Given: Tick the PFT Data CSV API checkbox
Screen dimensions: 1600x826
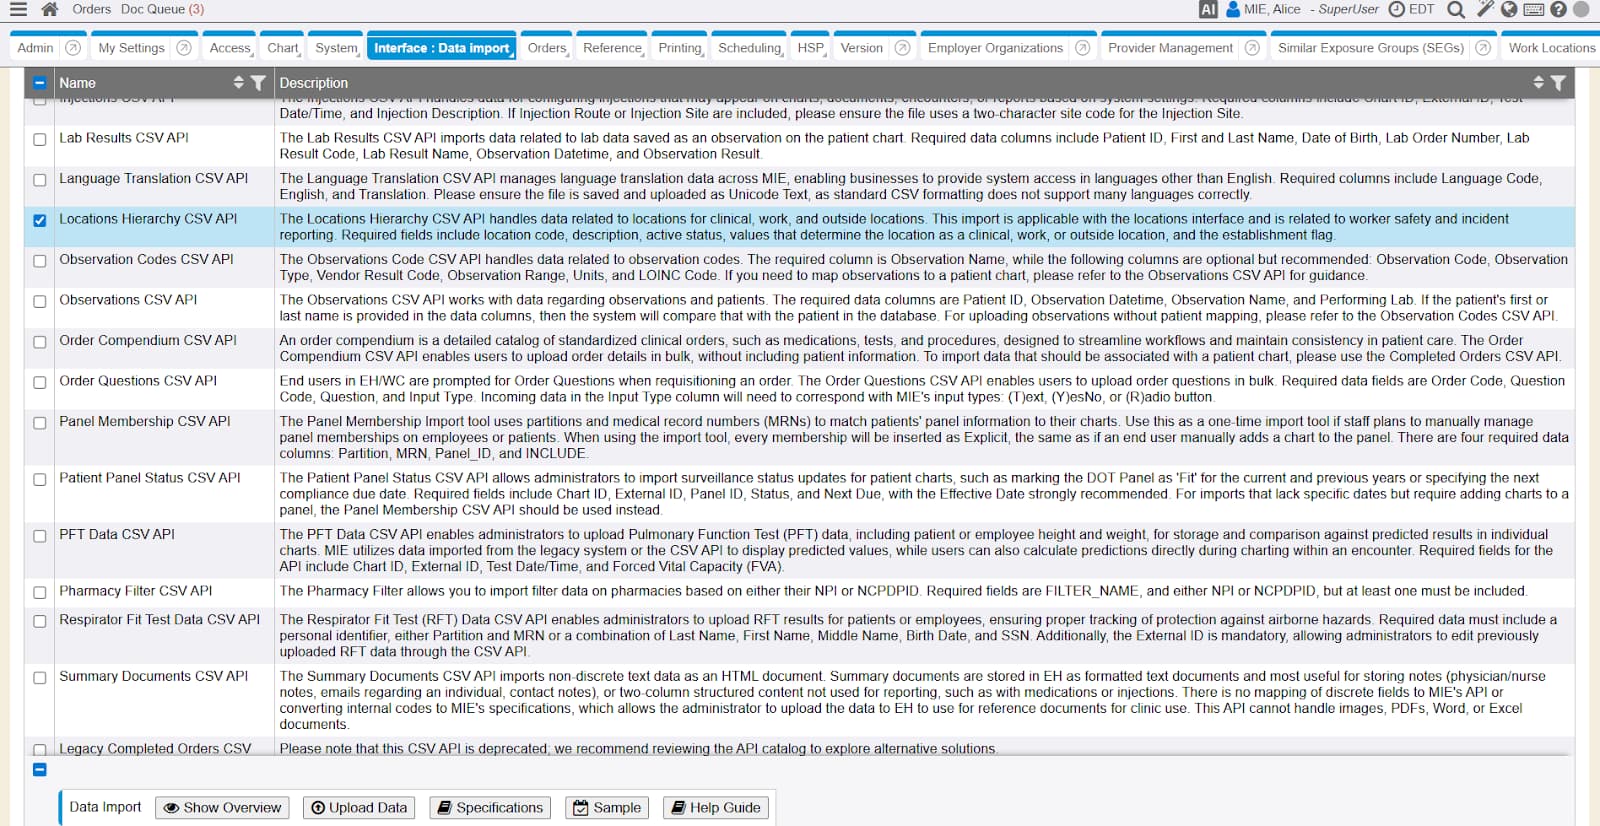Looking at the screenshot, I should [x=40, y=536].
